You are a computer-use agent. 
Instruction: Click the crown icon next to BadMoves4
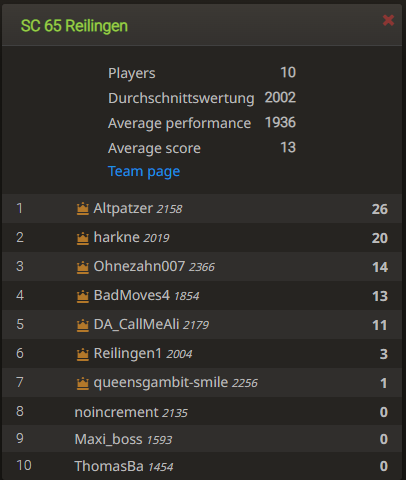(x=83, y=296)
